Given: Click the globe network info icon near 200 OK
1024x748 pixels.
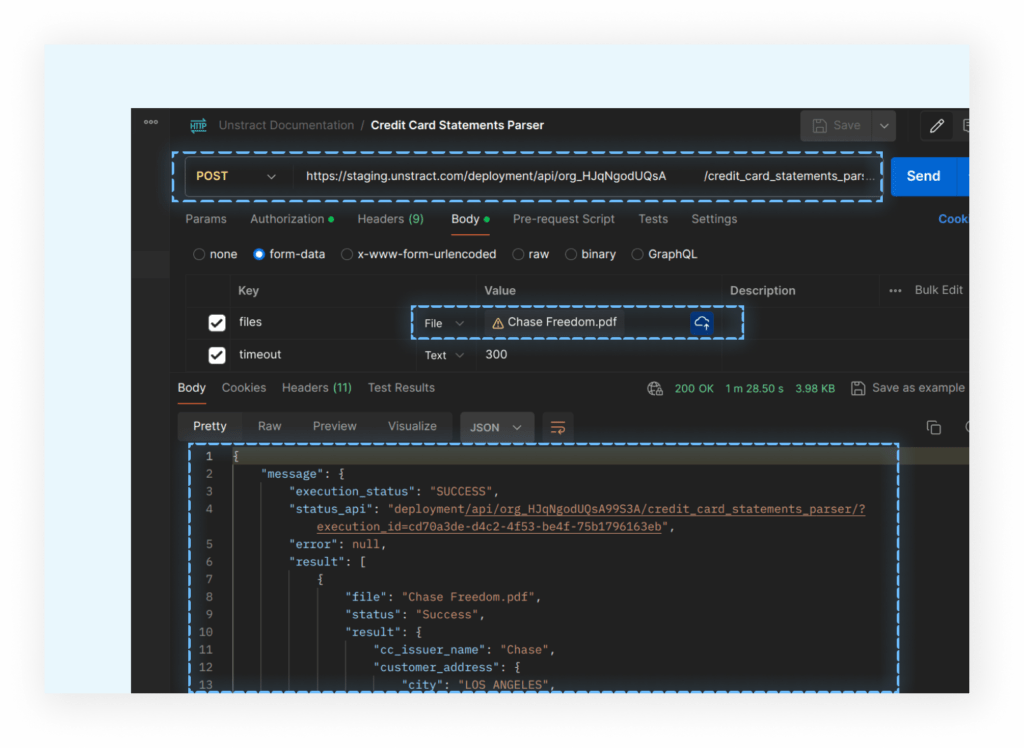Looking at the screenshot, I should pos(655,387).
